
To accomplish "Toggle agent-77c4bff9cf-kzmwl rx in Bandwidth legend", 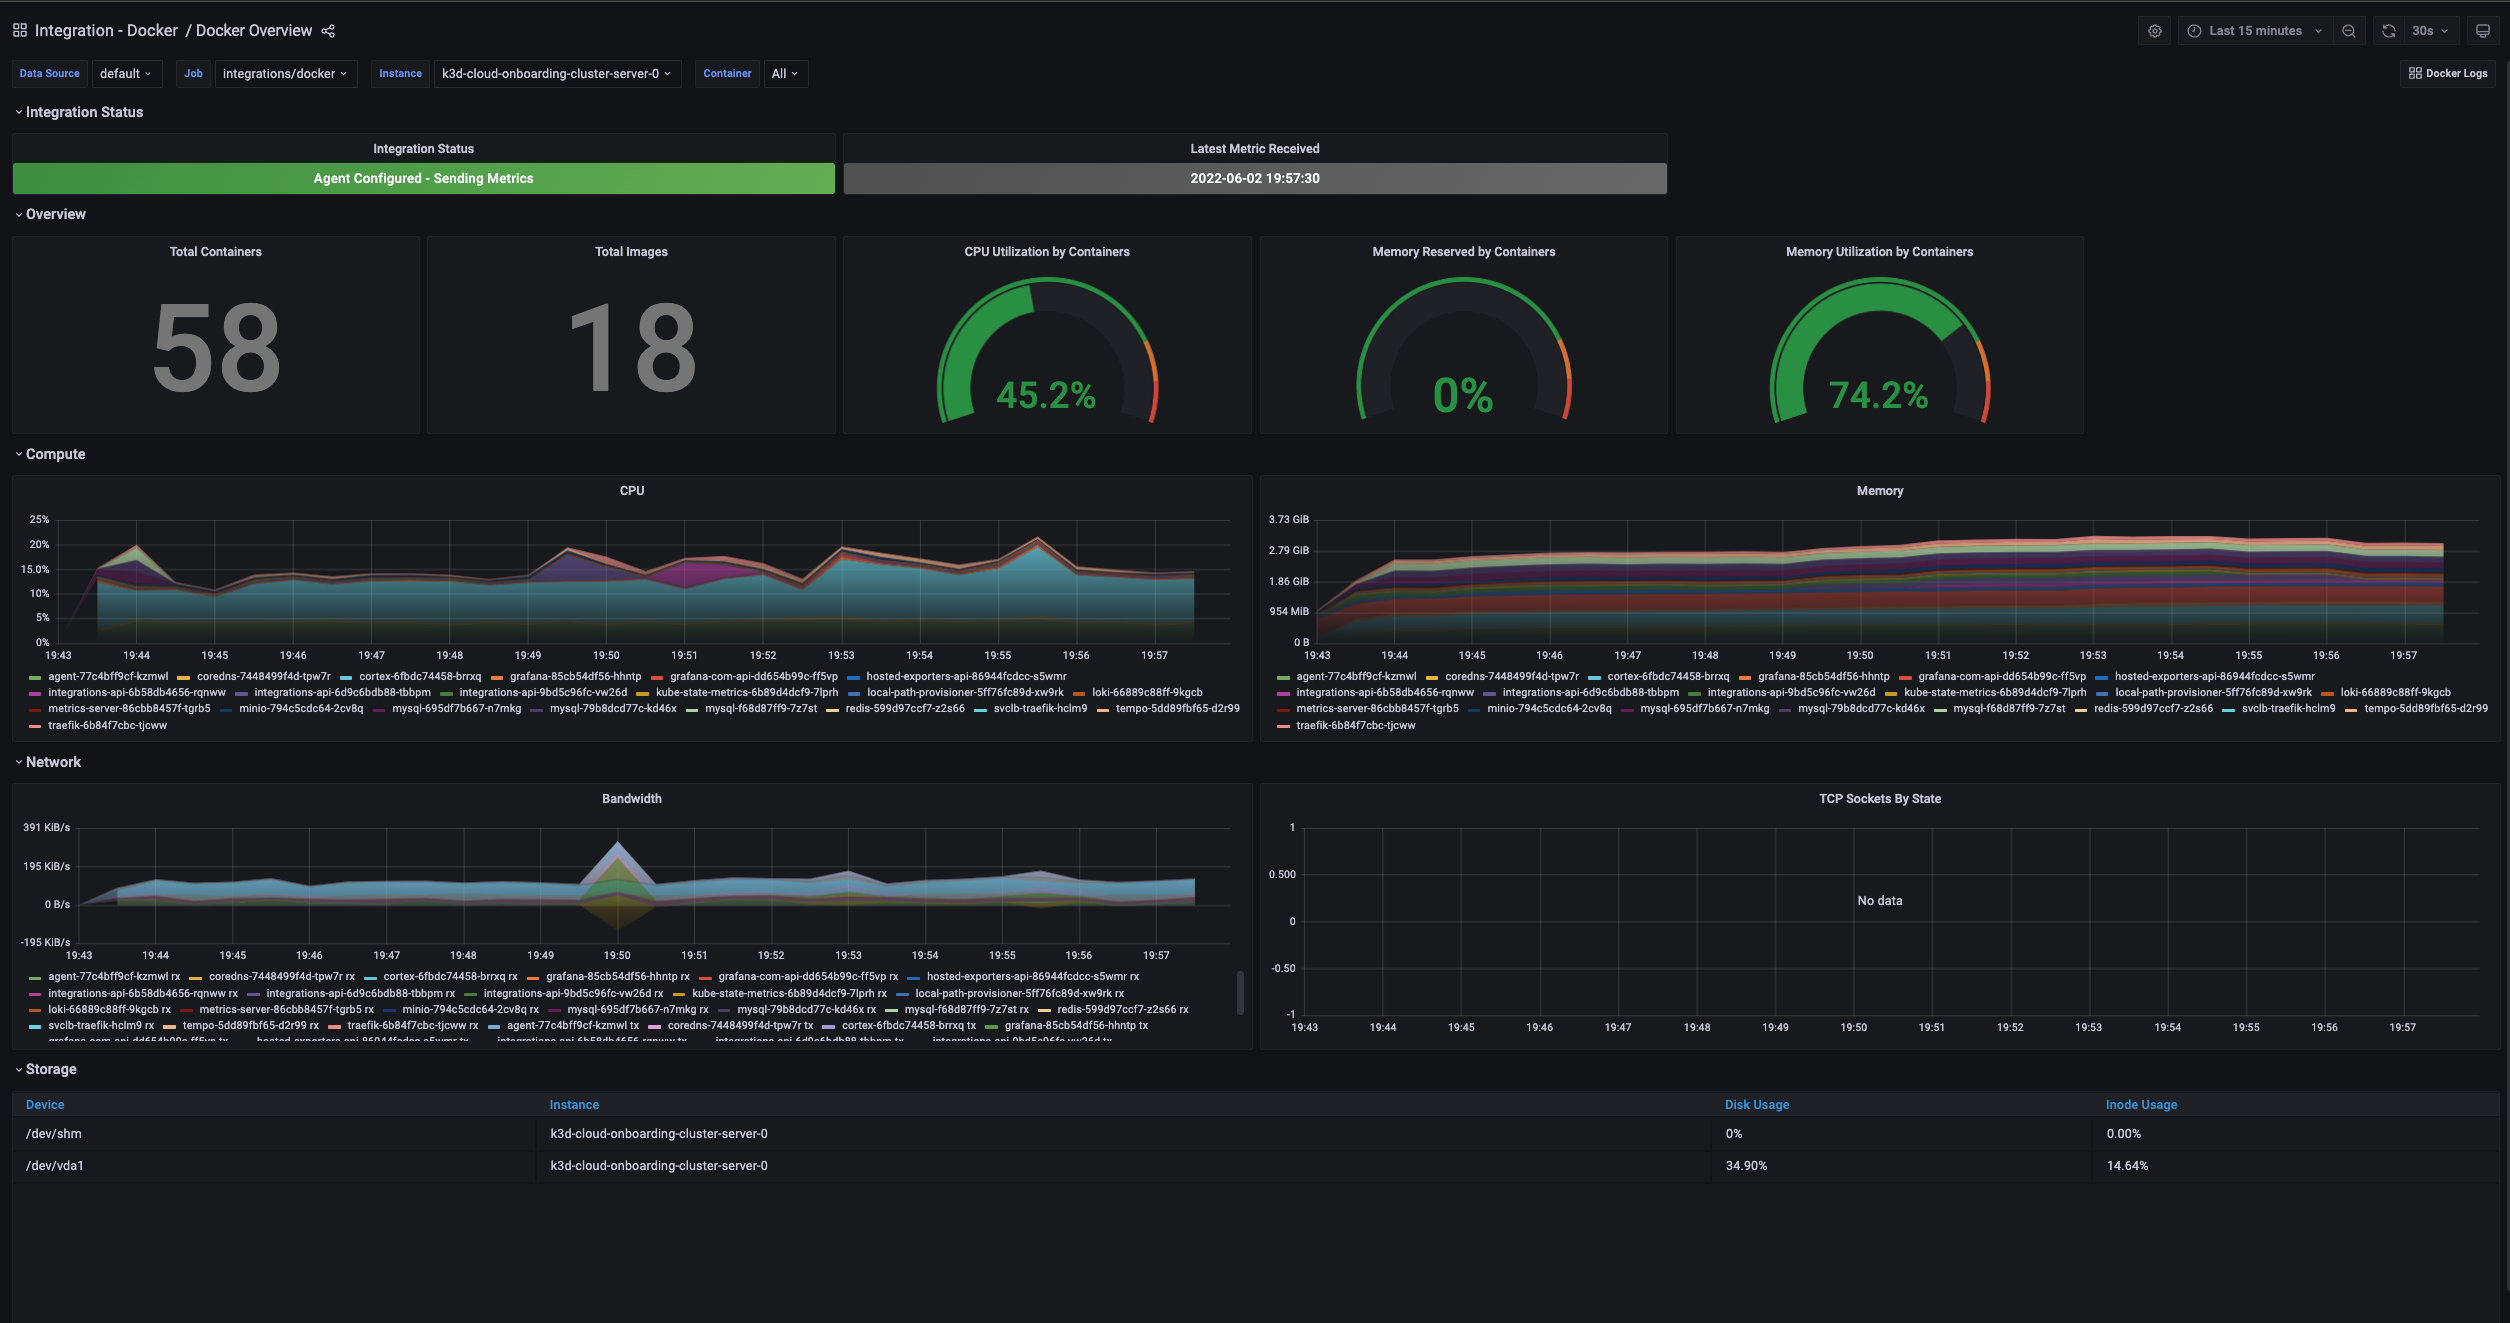I will [x=114, y=977].
